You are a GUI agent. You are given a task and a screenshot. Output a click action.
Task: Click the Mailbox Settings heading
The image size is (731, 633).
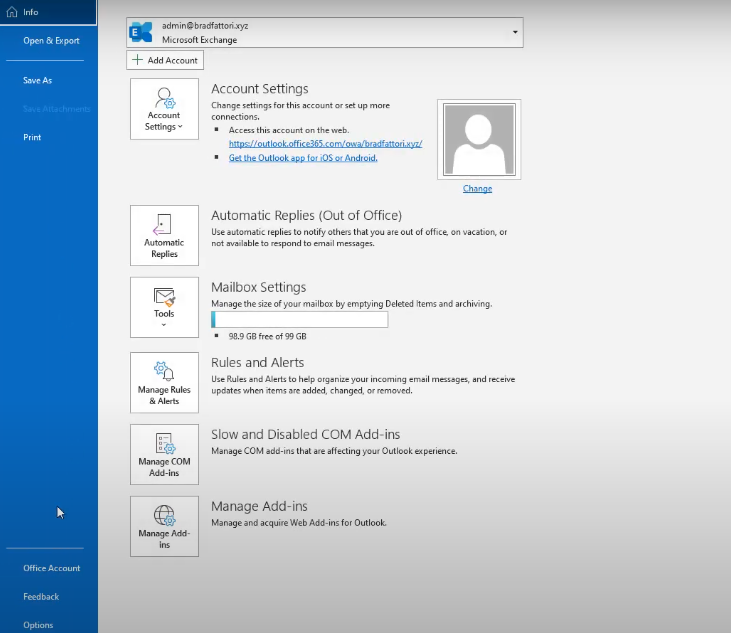click(x=258, y=287)
